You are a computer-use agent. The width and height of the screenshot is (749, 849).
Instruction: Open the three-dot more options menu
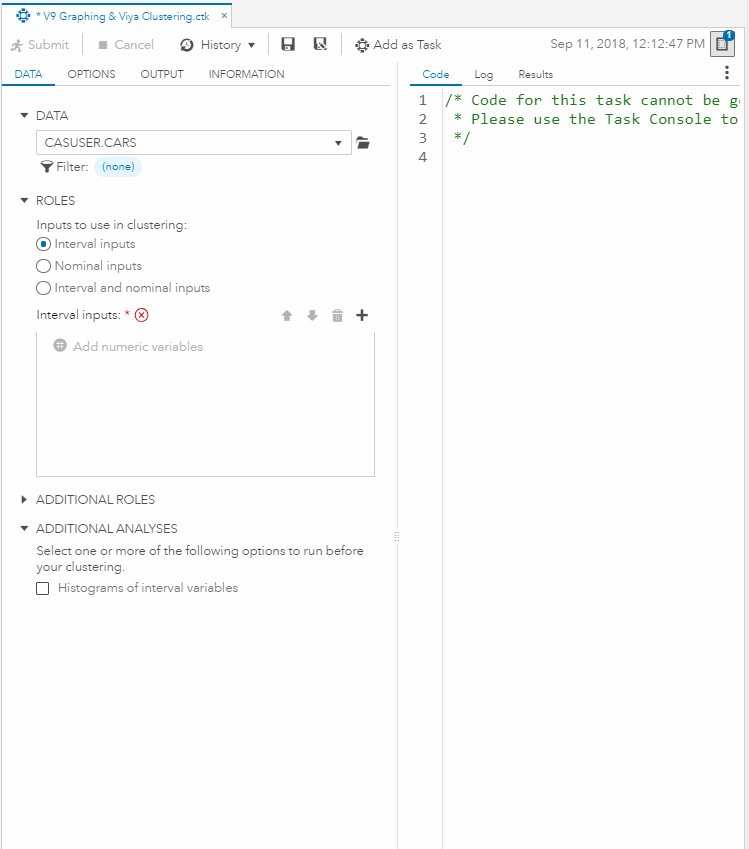point(727,73)
